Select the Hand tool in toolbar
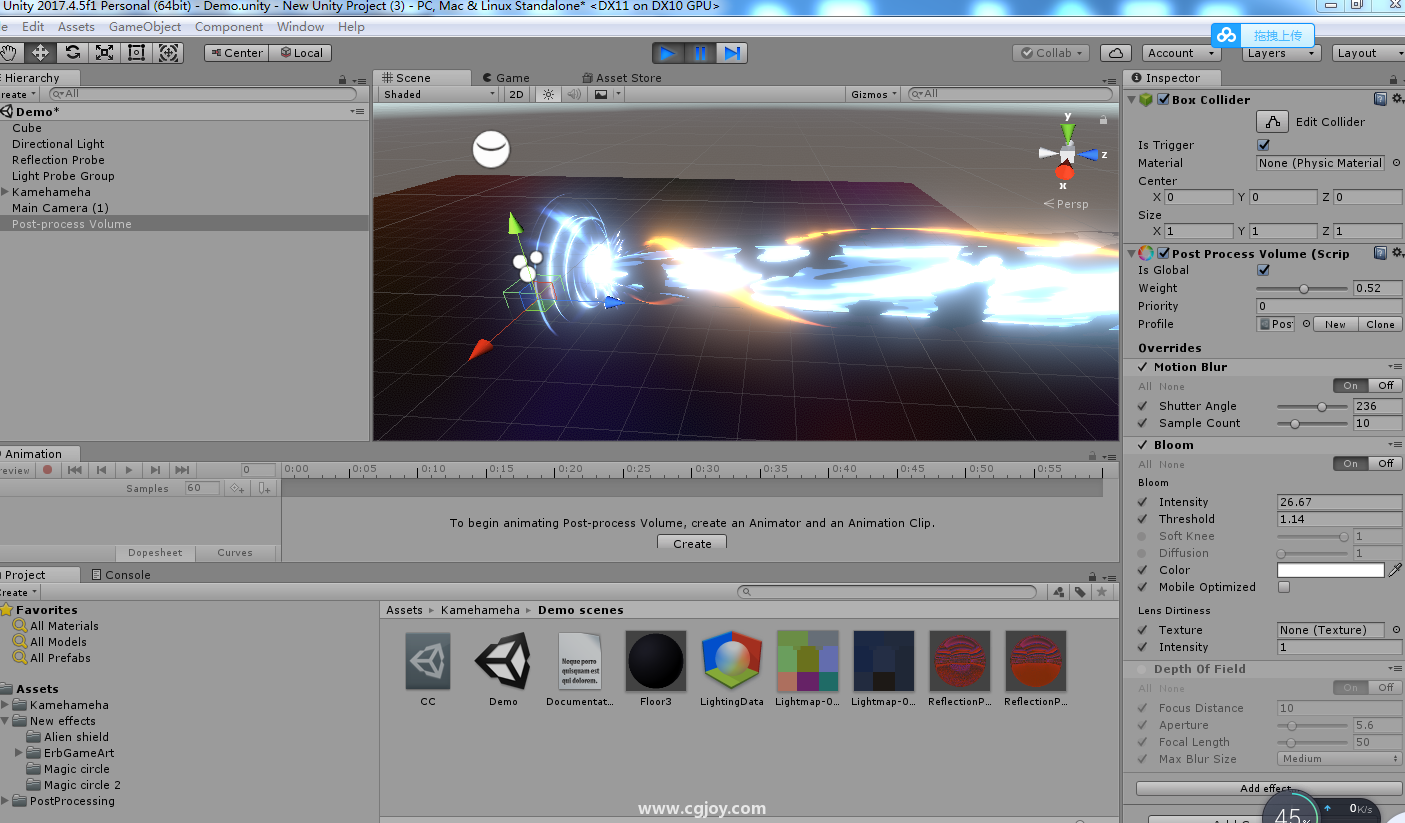Viewport: 1405px width, 823px height. (10, 53)
